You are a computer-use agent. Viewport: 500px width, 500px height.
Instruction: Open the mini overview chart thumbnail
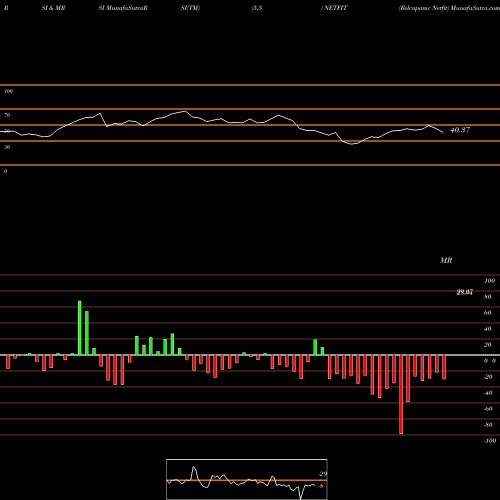tap(247, 479)
